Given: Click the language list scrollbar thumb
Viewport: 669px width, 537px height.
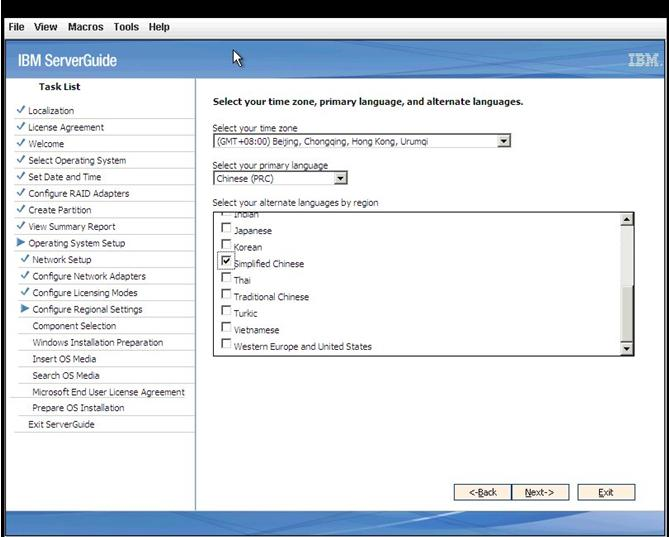Looking at the screenshot, I should [627, 313].
